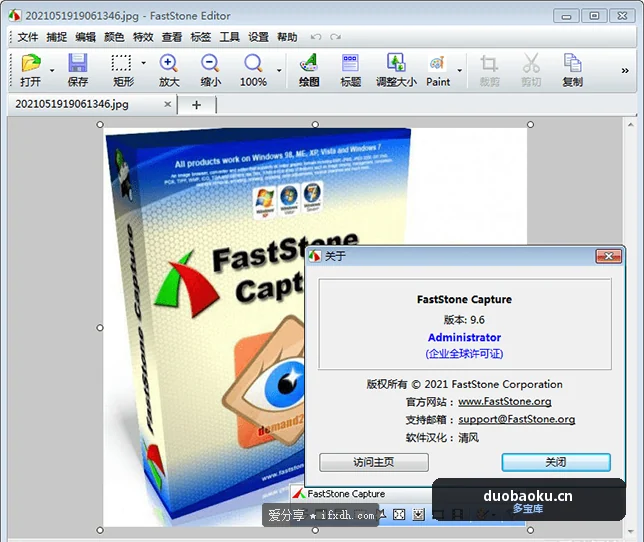Click the 版本: 9.6 version text
Viewport: 644px width, 542px height.
coord(465,320)
